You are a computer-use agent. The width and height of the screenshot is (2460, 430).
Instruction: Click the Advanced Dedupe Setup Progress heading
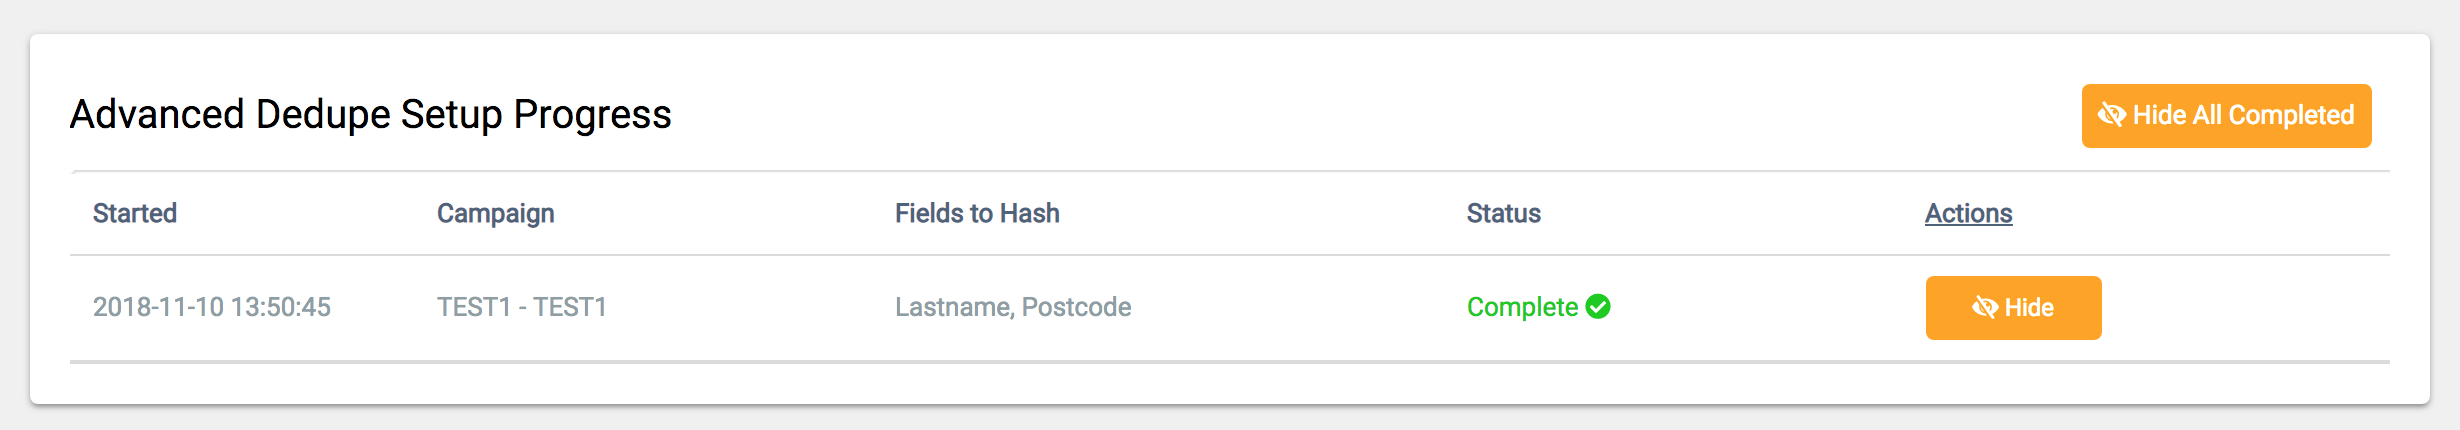pyautogui.click(x=370, y=115)
